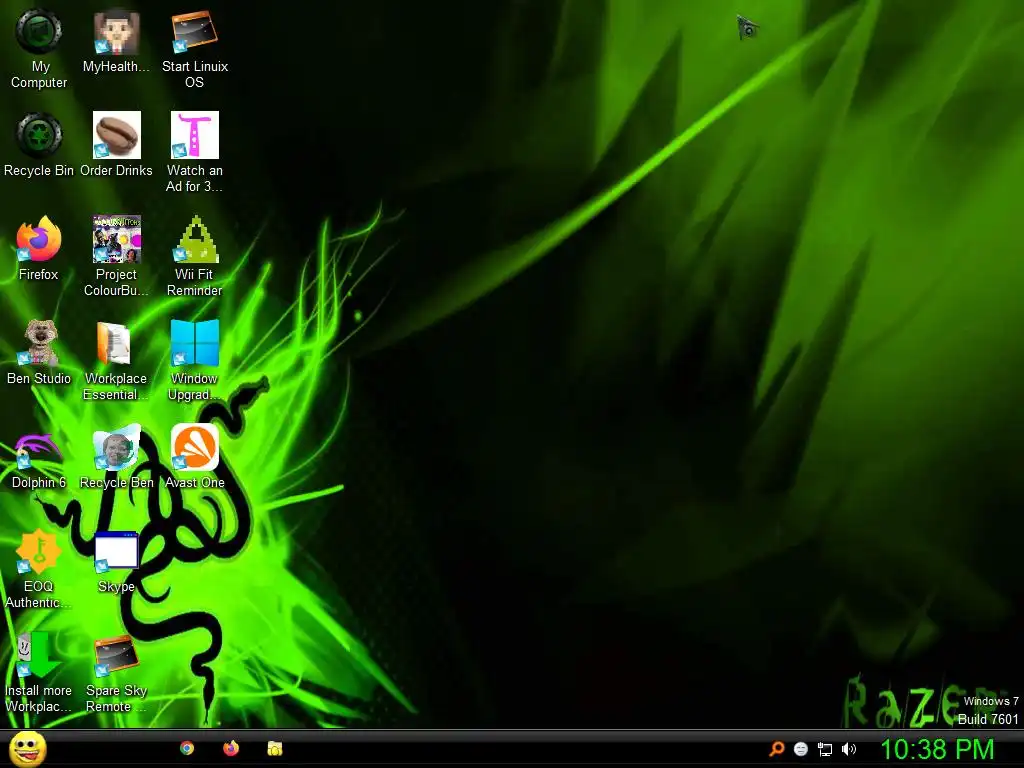Click the volume speaker tray icon
Screen dimensions: 1024x768
[849, 749]
